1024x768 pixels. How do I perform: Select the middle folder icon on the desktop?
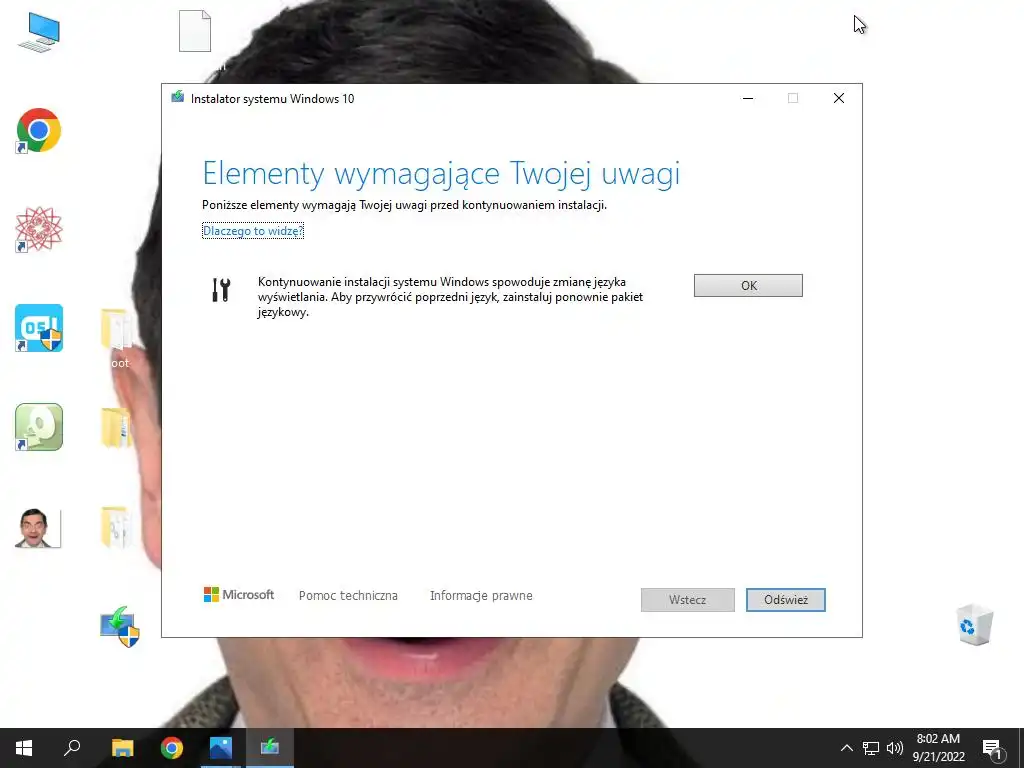[116, 428]
